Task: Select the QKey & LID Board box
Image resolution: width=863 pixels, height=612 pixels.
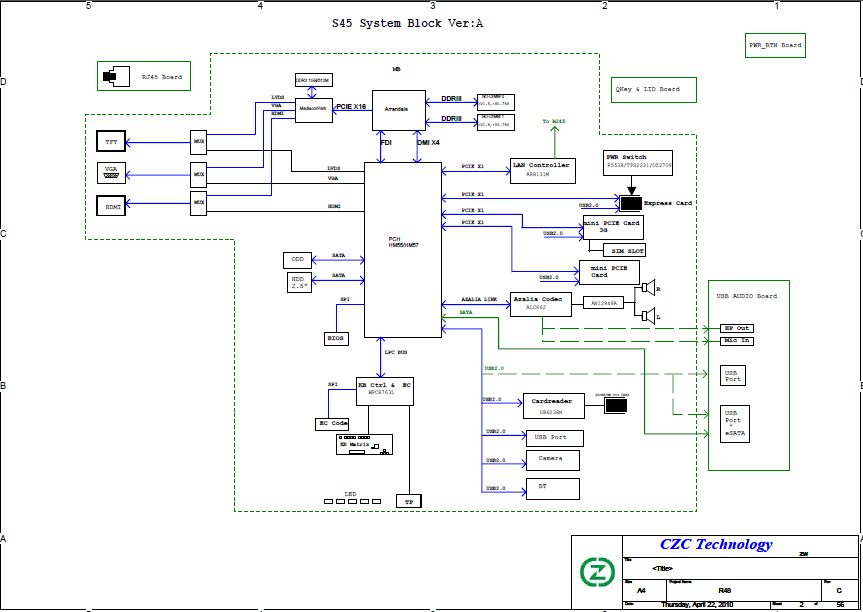Action: pos(654,90)
